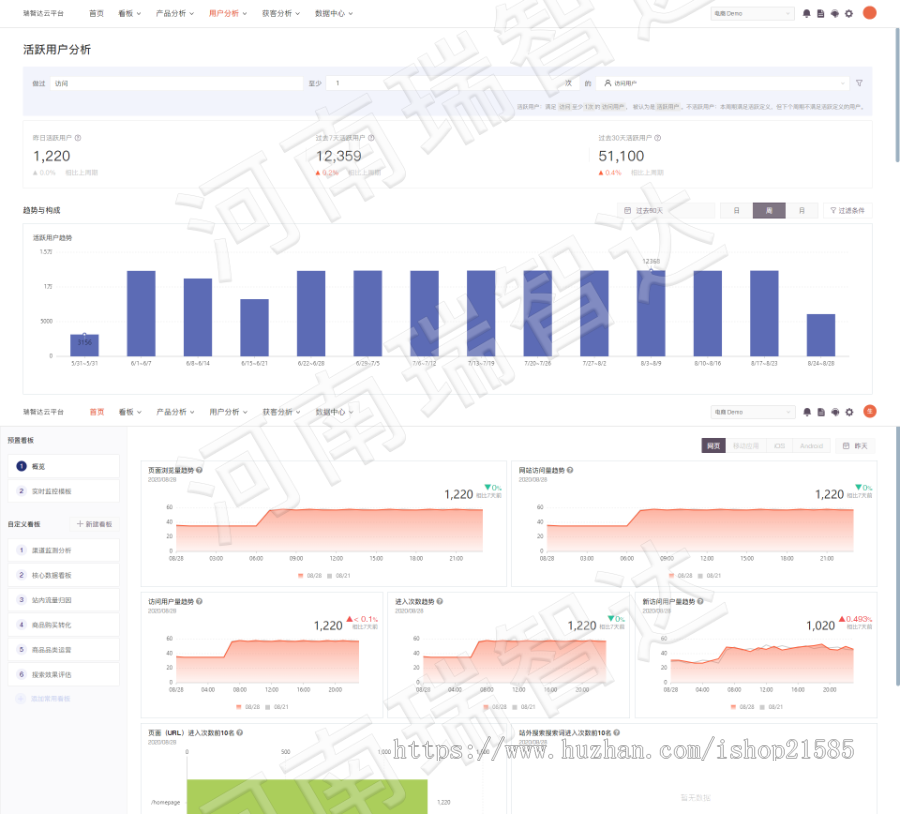Click help icon beside 页面浏览量趋势

click(199, 470)
